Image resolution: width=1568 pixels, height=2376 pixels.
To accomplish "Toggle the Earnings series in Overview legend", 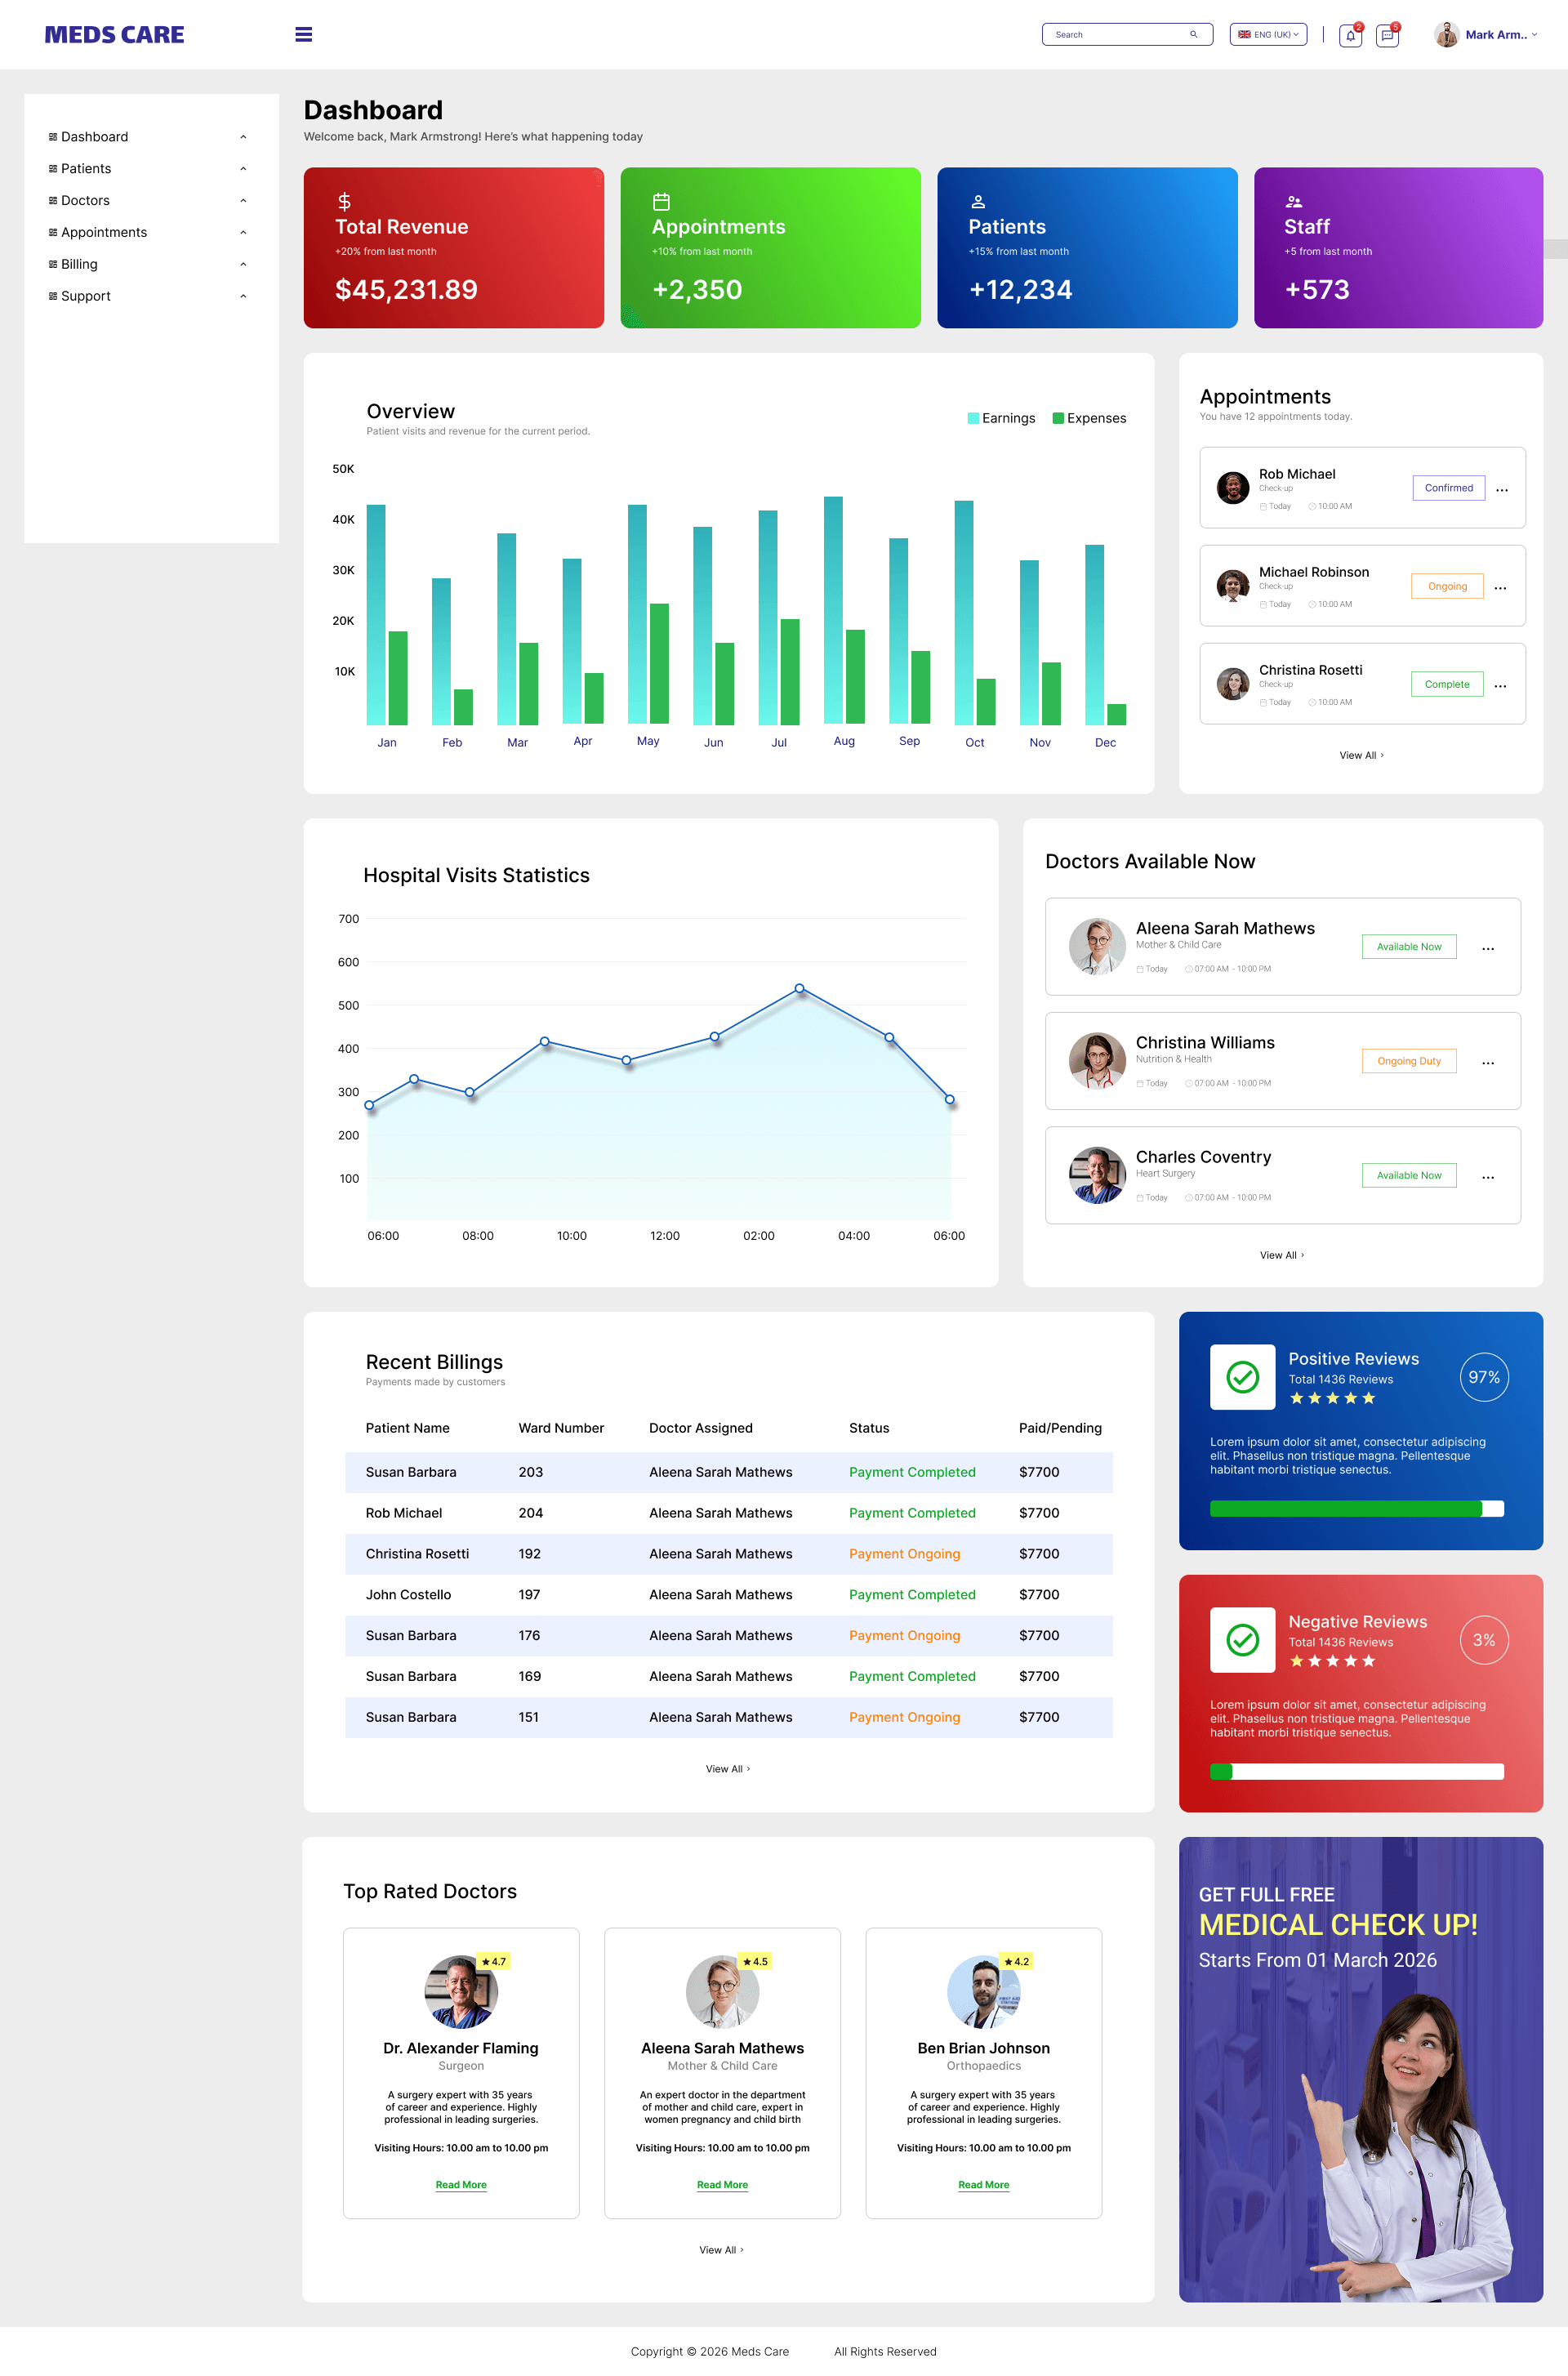I will click(1001, 418).
